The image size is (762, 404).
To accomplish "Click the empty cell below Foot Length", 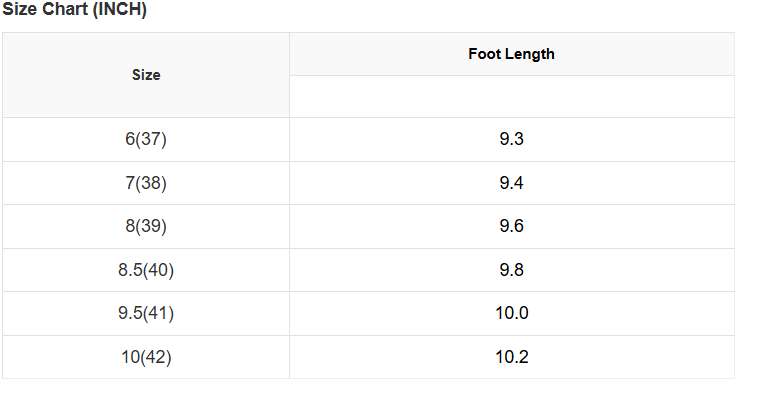I will (511, 96).
